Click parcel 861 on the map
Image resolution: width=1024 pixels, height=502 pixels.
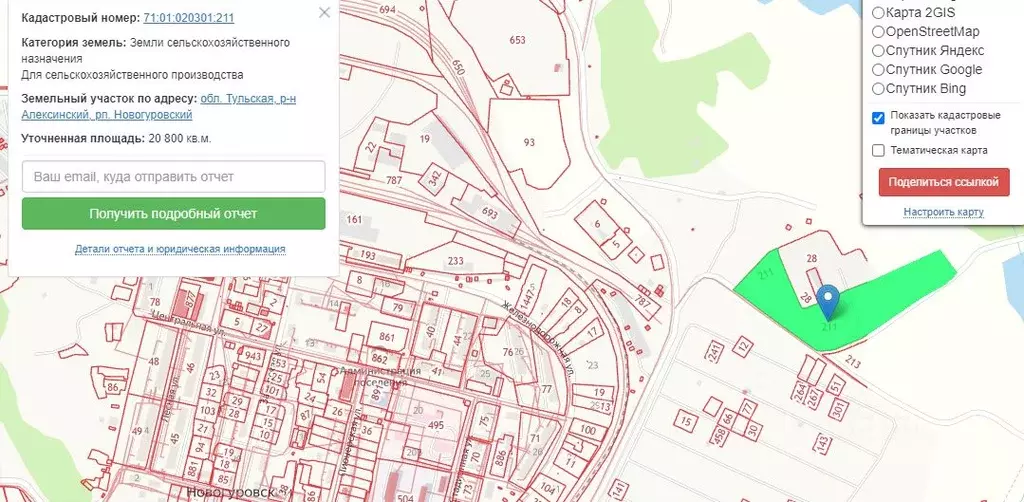click(x=386, y=337)
